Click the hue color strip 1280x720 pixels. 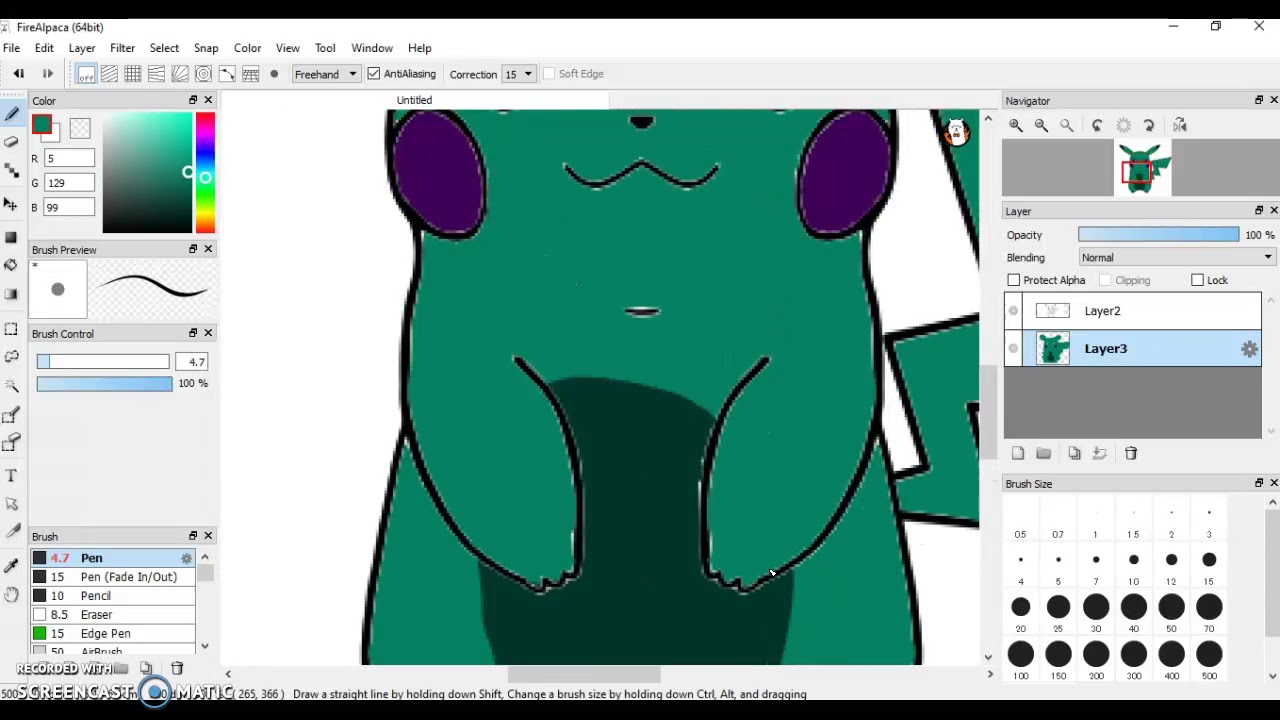point(205,173)
